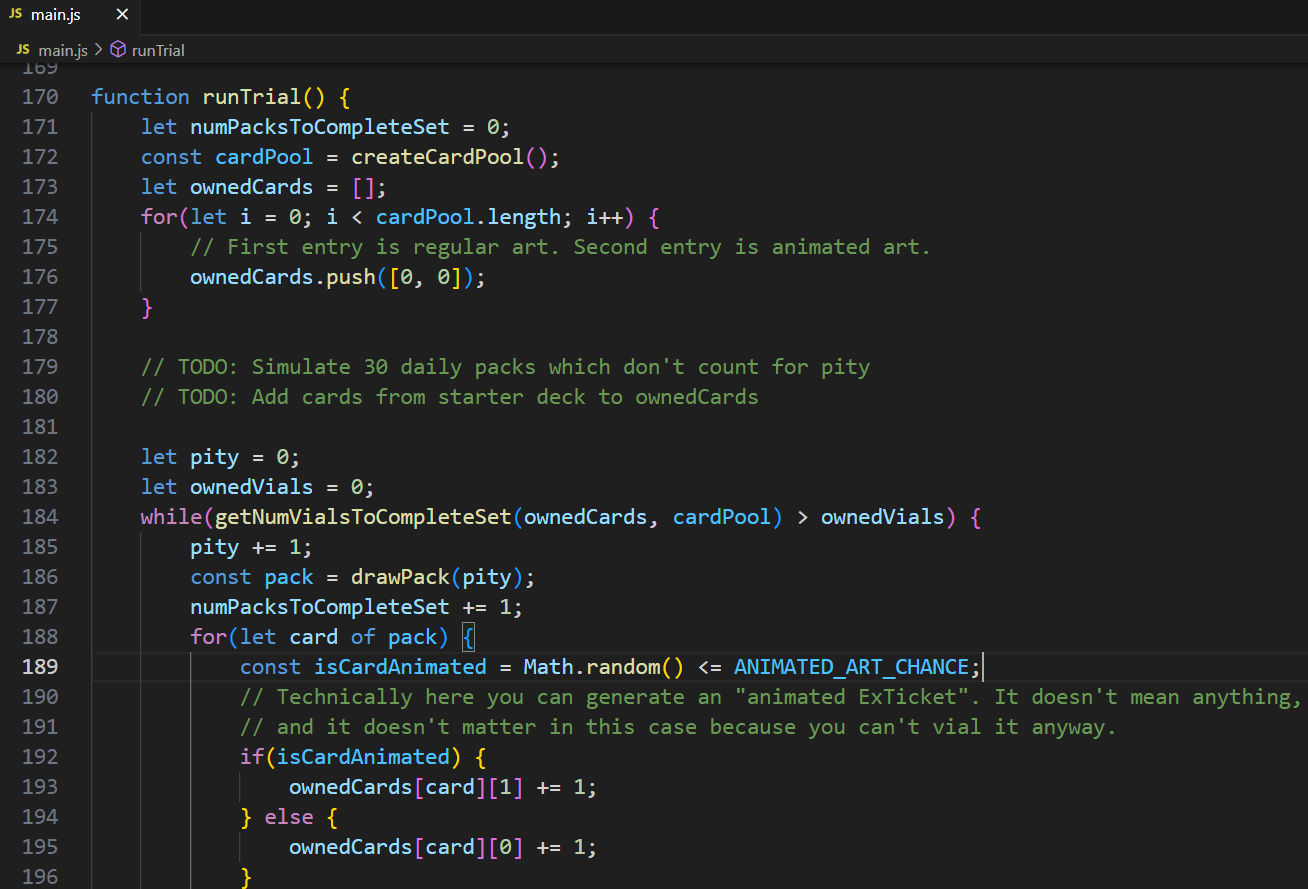Click the JS icon in the breadcrumb bar
Viewport: 1308px width, 889px height.
23,50
